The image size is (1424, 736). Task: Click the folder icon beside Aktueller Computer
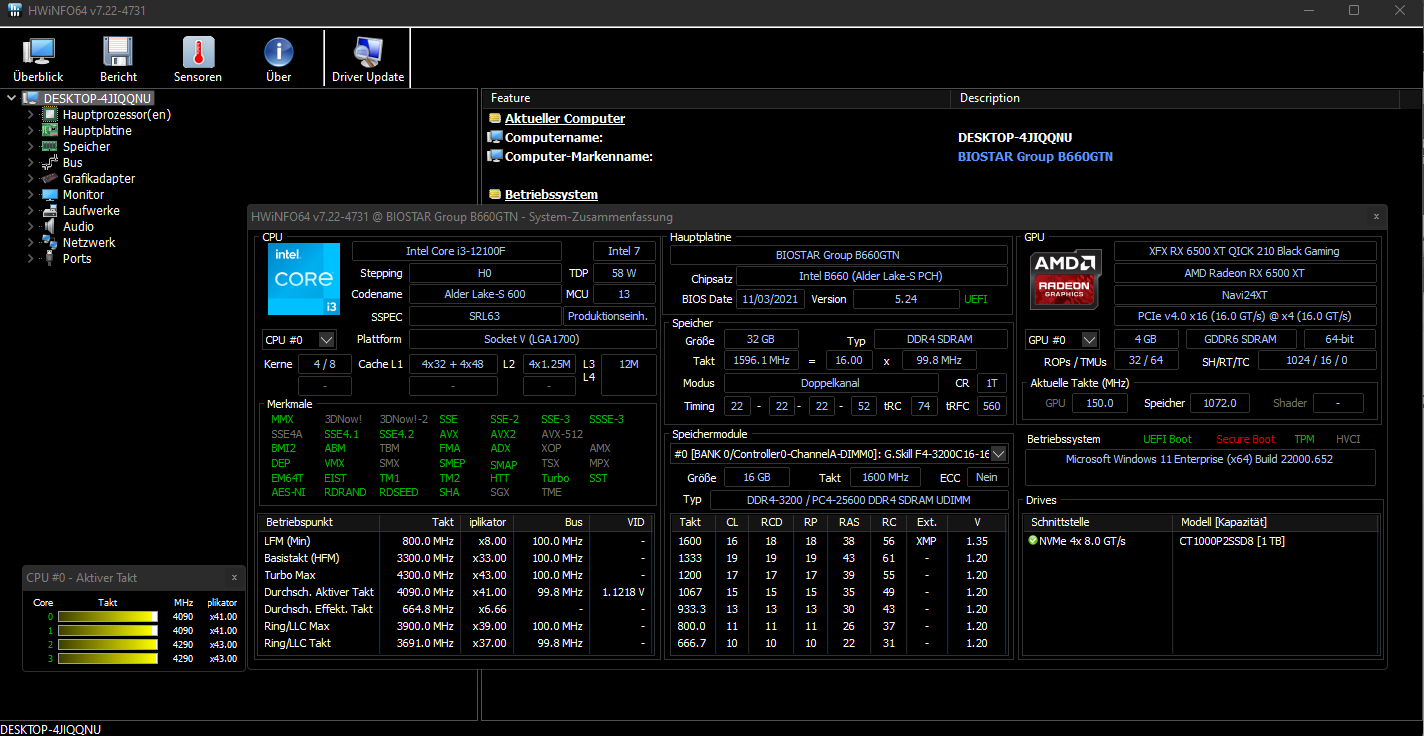tap(495, 118)
